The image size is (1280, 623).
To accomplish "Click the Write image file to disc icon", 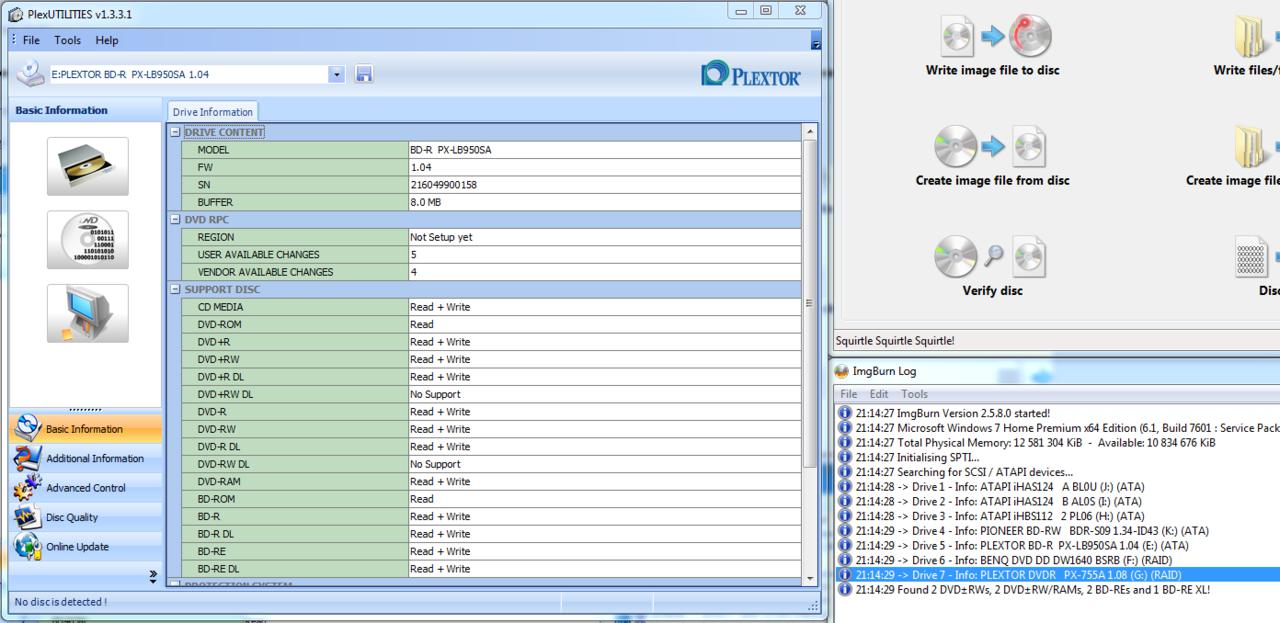I will 992,37.
